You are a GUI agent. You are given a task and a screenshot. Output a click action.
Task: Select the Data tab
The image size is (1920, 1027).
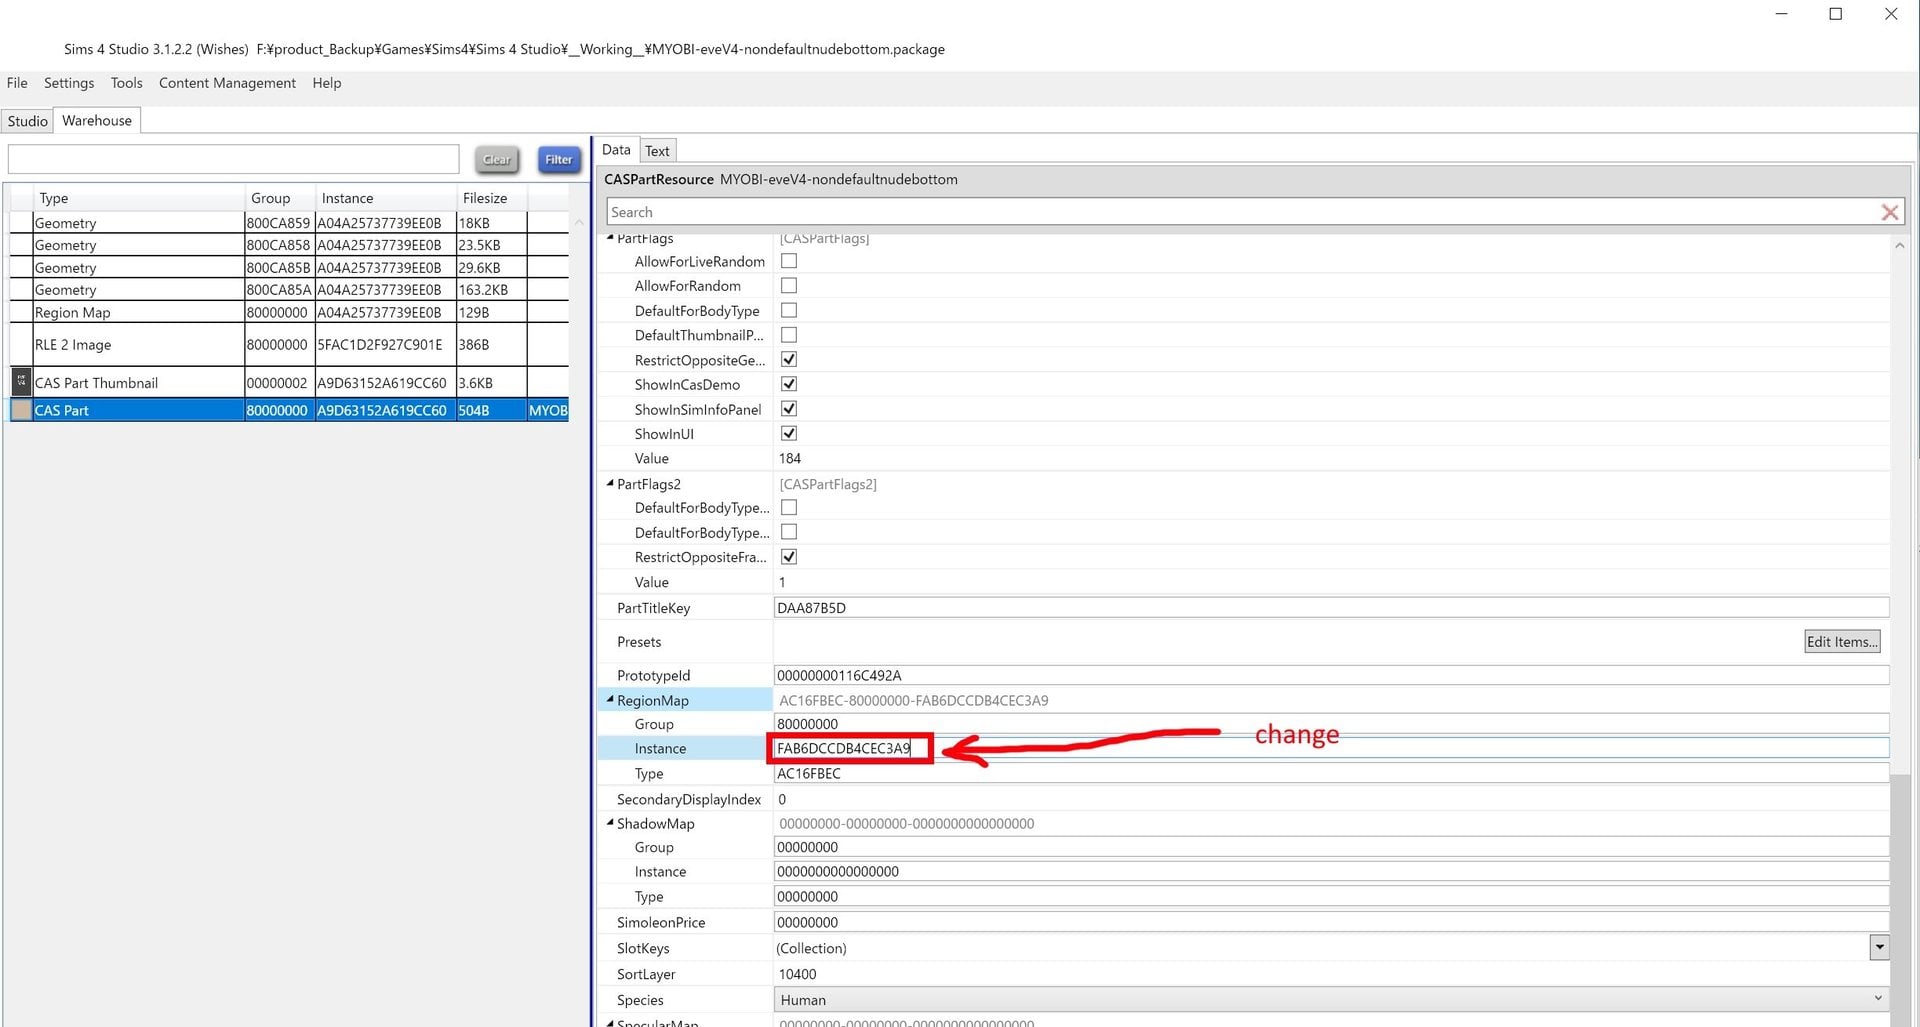click(616, 150)
